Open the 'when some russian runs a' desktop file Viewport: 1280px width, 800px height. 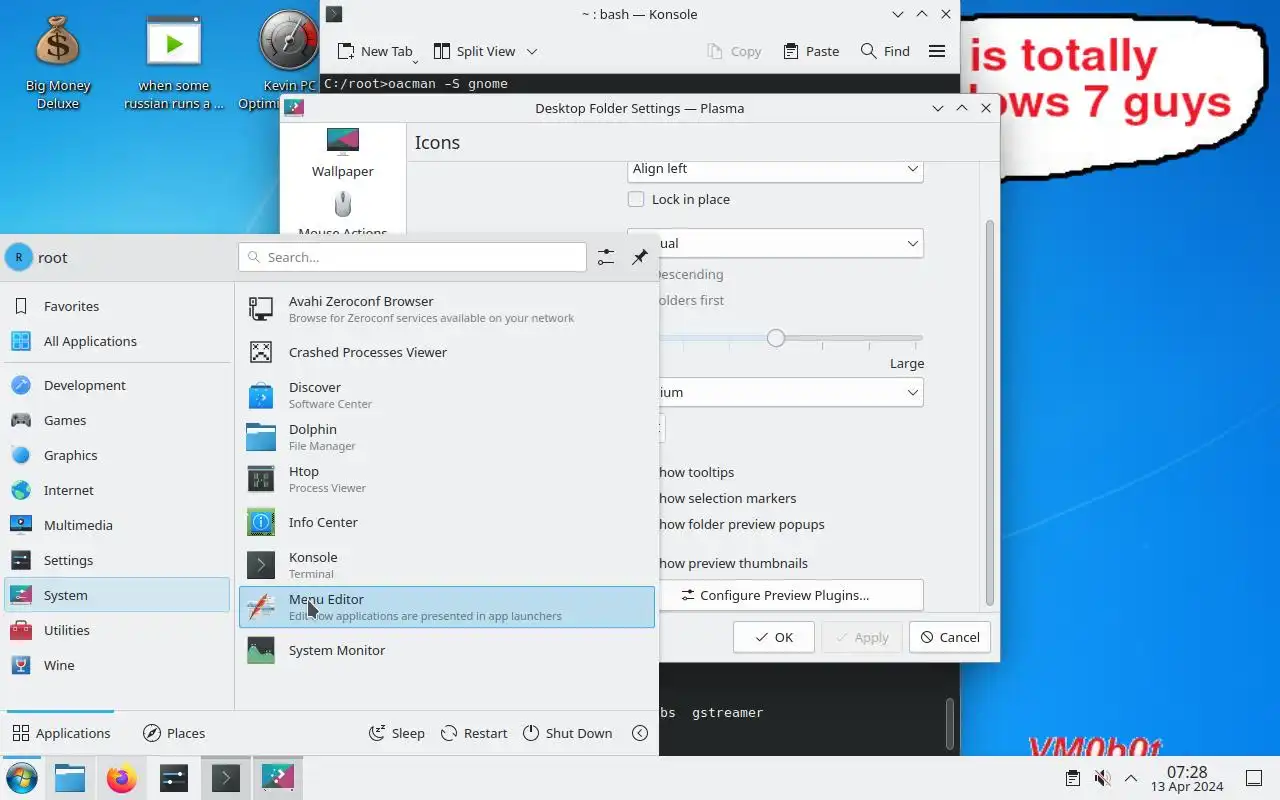coord(174,62)
